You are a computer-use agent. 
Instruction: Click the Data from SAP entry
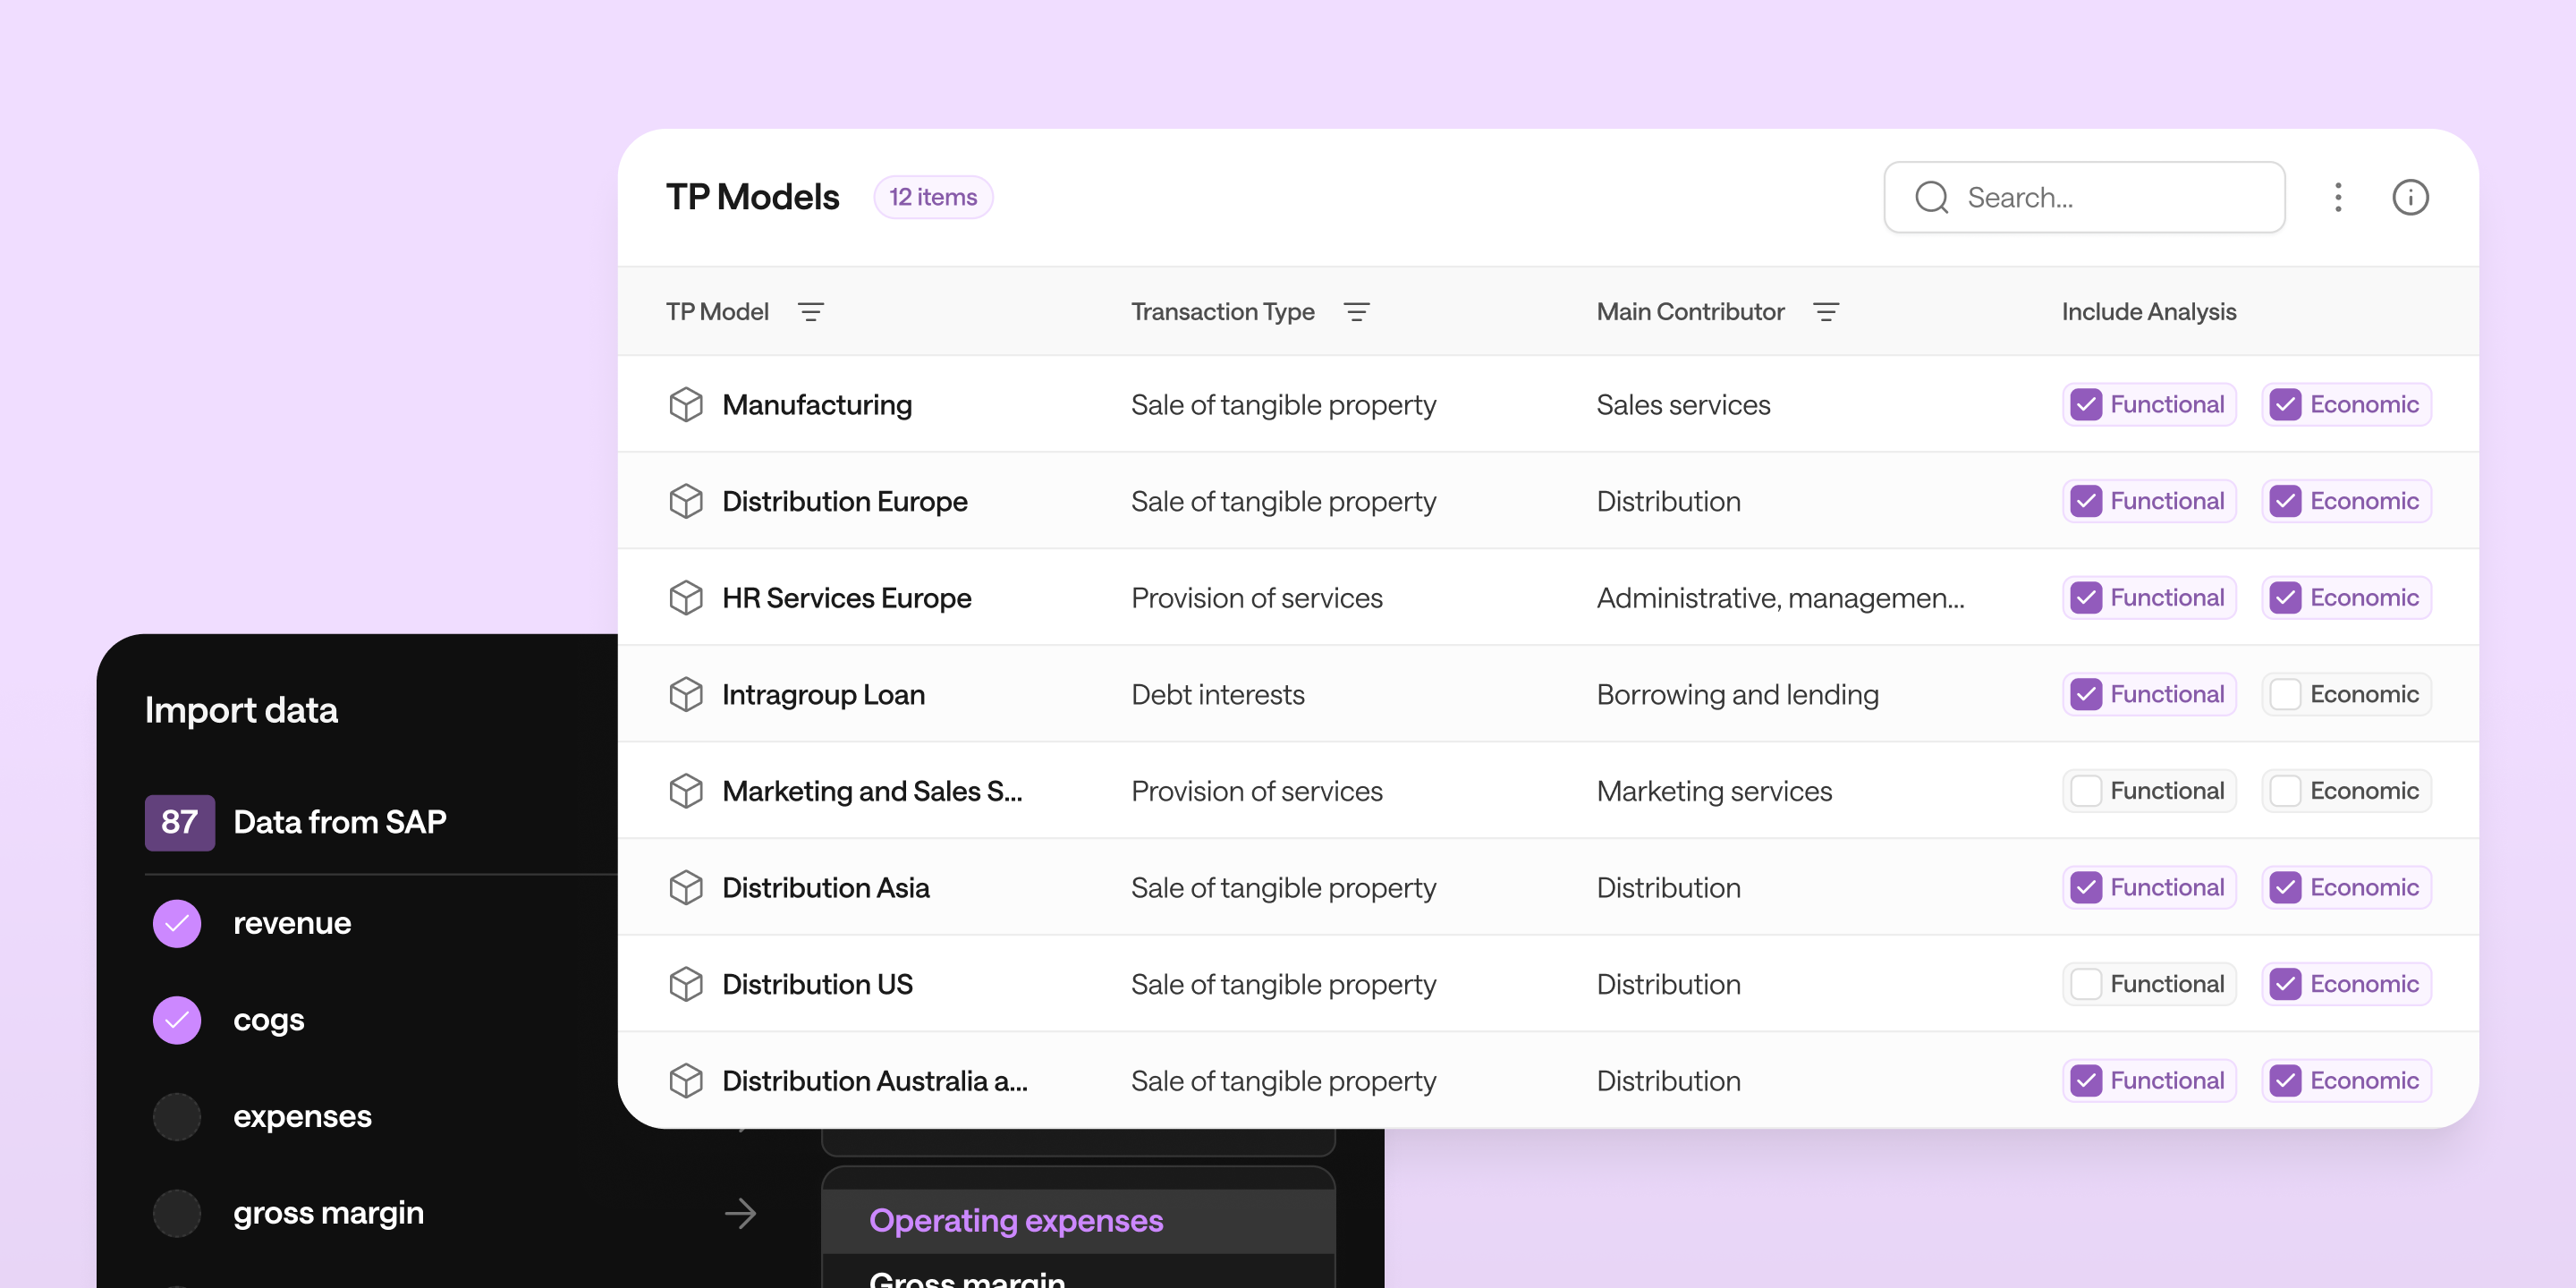(x=339, y=822)
